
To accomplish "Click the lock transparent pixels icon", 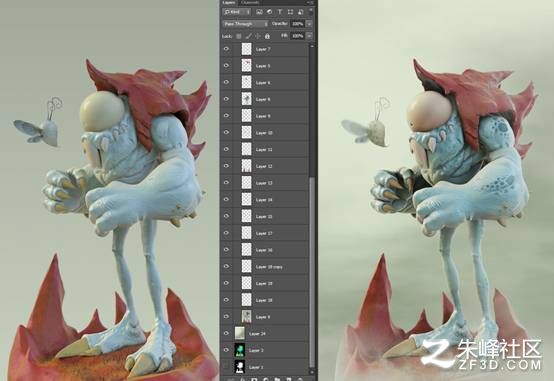I will point(239,36).
